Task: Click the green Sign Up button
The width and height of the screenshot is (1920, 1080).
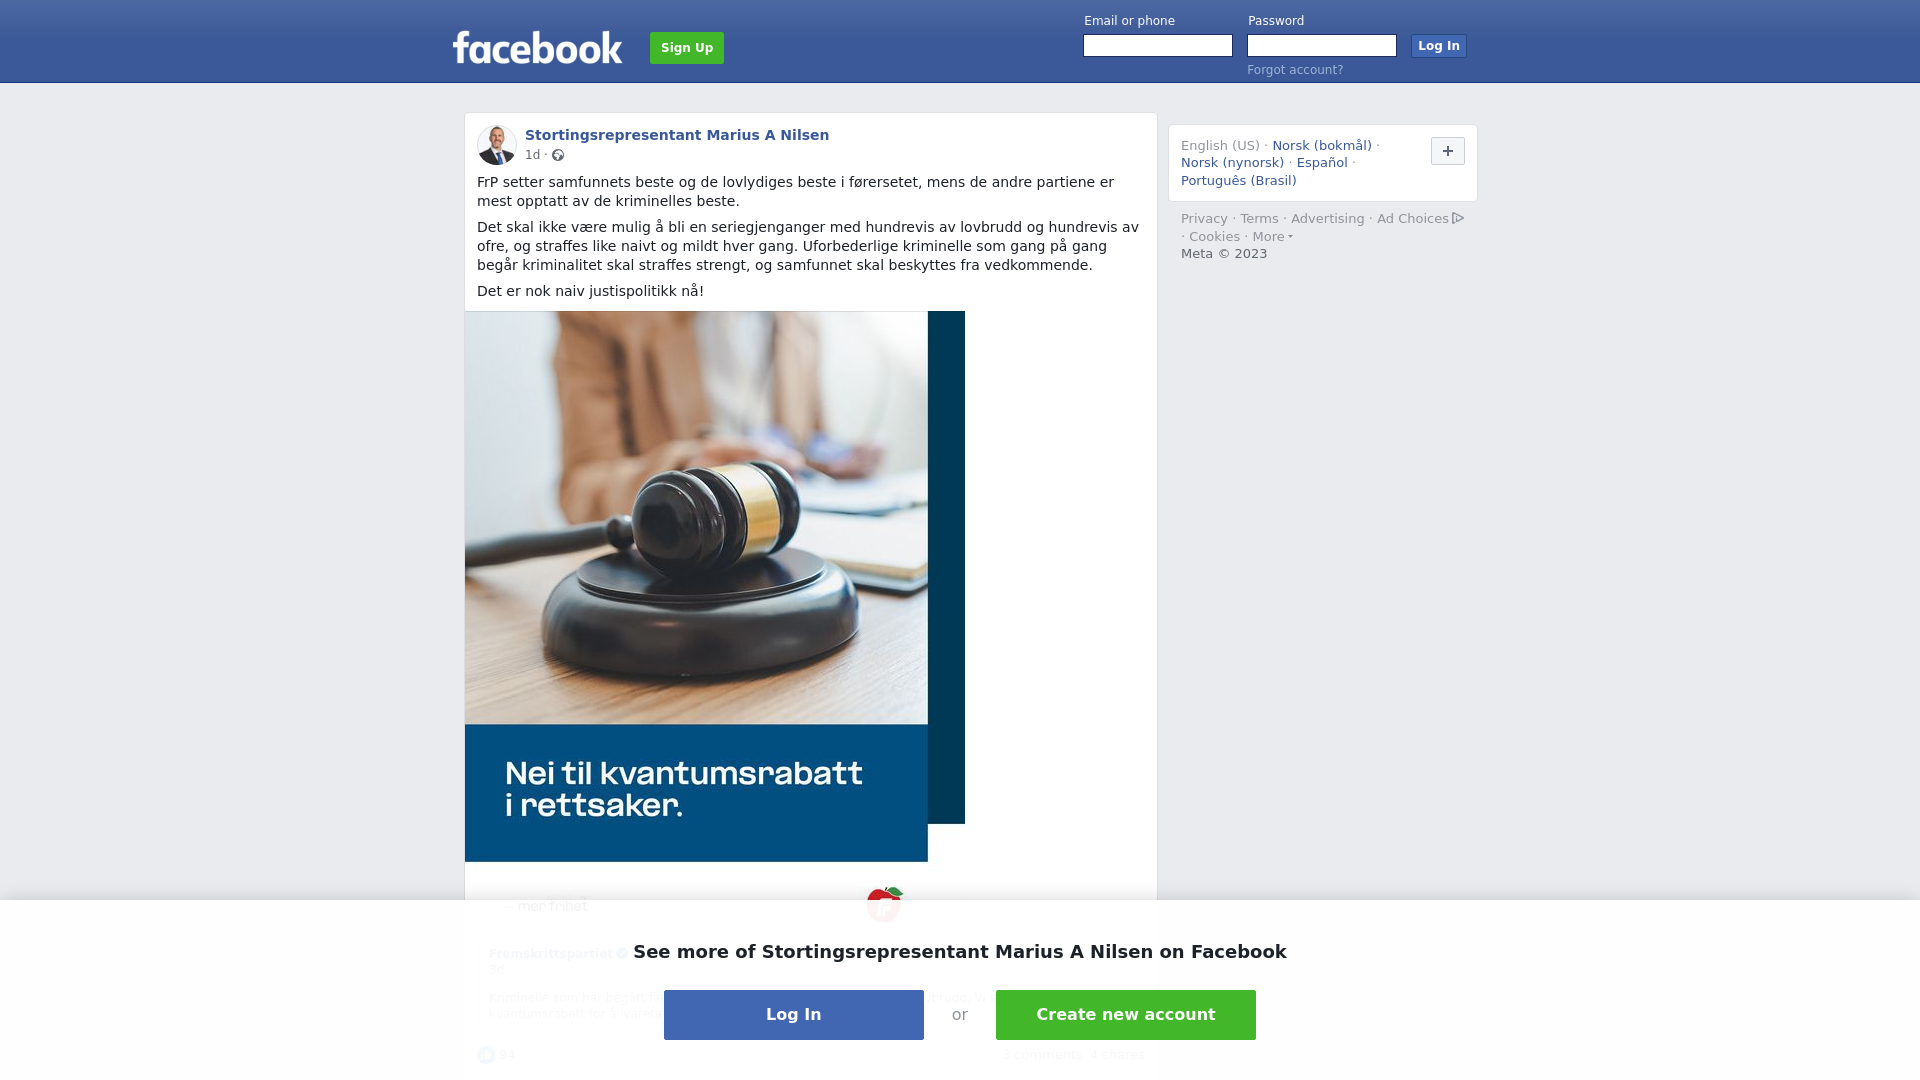Action: [x=687, y=48]
